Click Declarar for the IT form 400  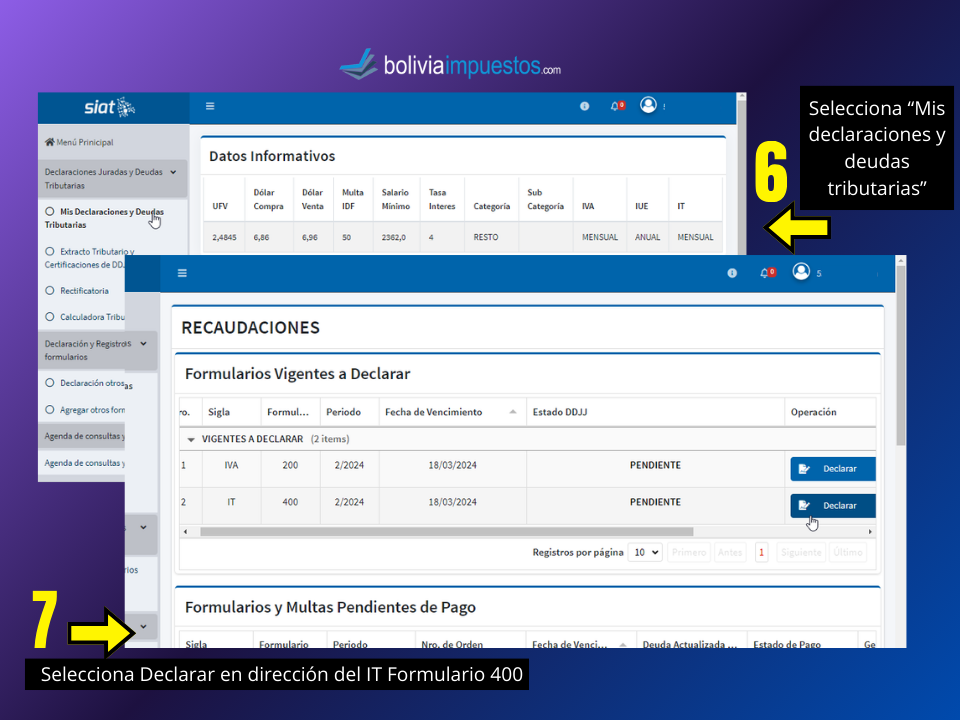point(830,505)
